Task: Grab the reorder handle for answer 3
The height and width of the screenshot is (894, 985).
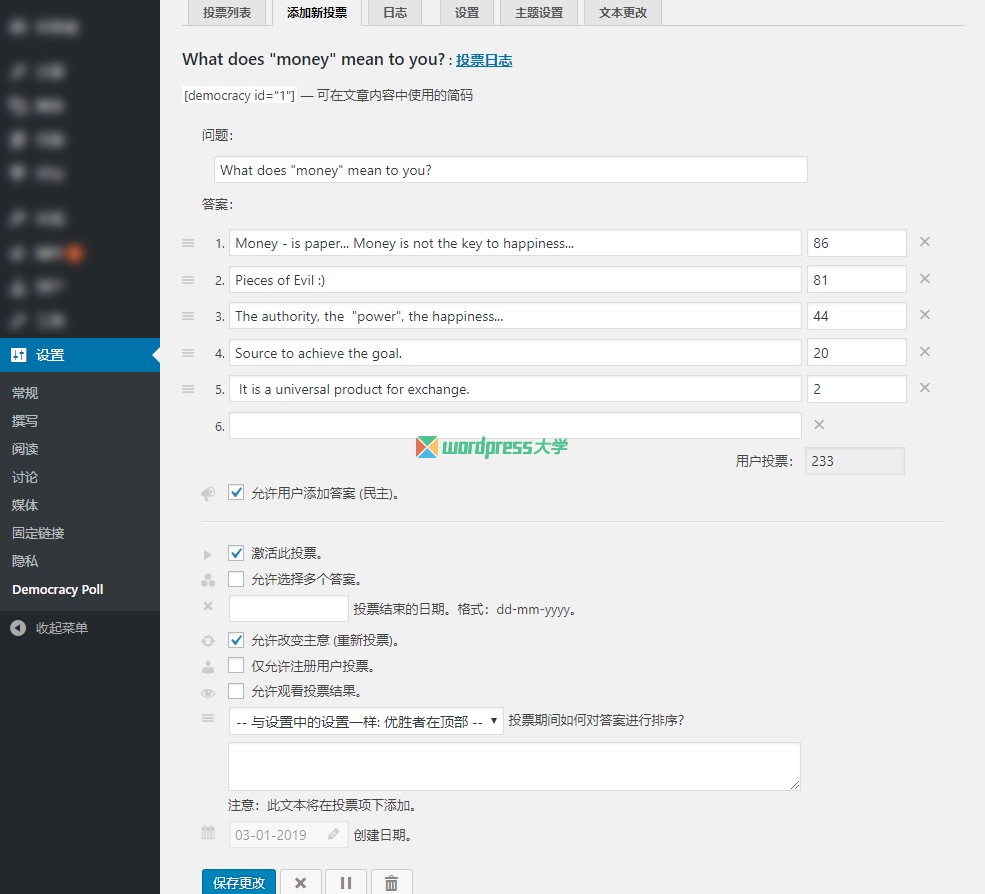Action: tap(188, 316)
